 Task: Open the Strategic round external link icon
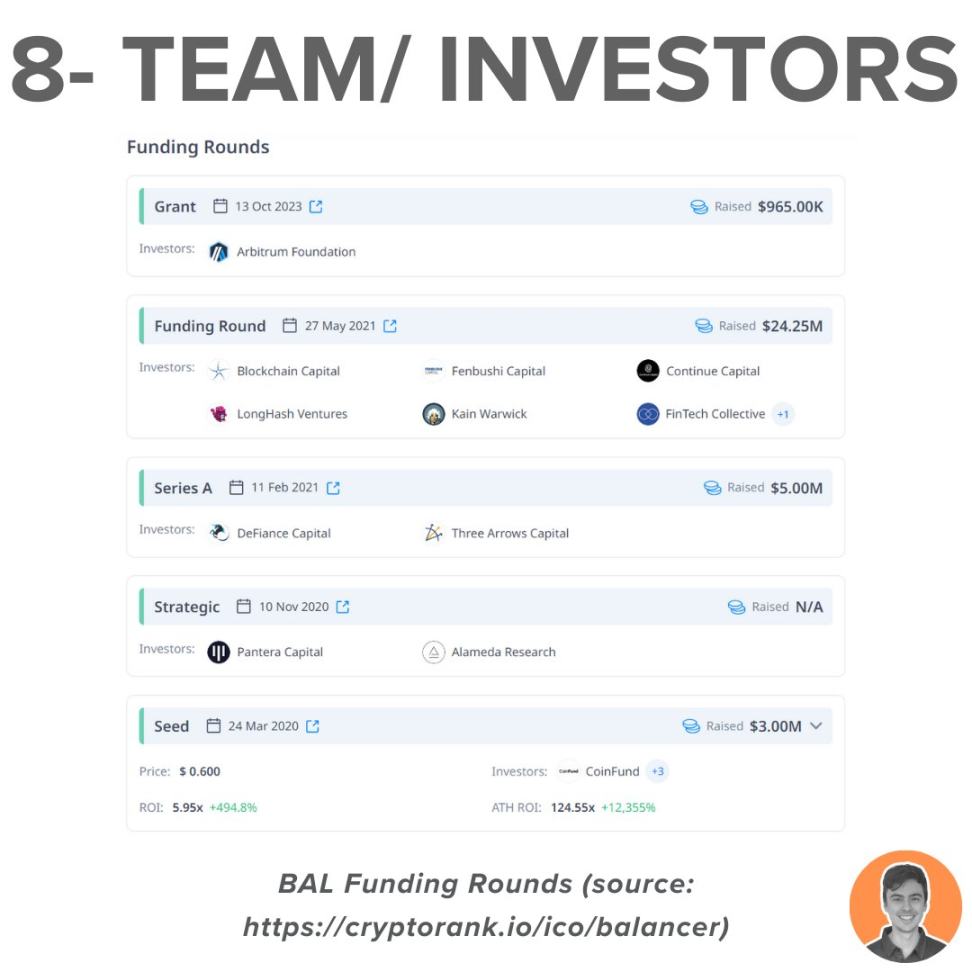coord(343,607)
